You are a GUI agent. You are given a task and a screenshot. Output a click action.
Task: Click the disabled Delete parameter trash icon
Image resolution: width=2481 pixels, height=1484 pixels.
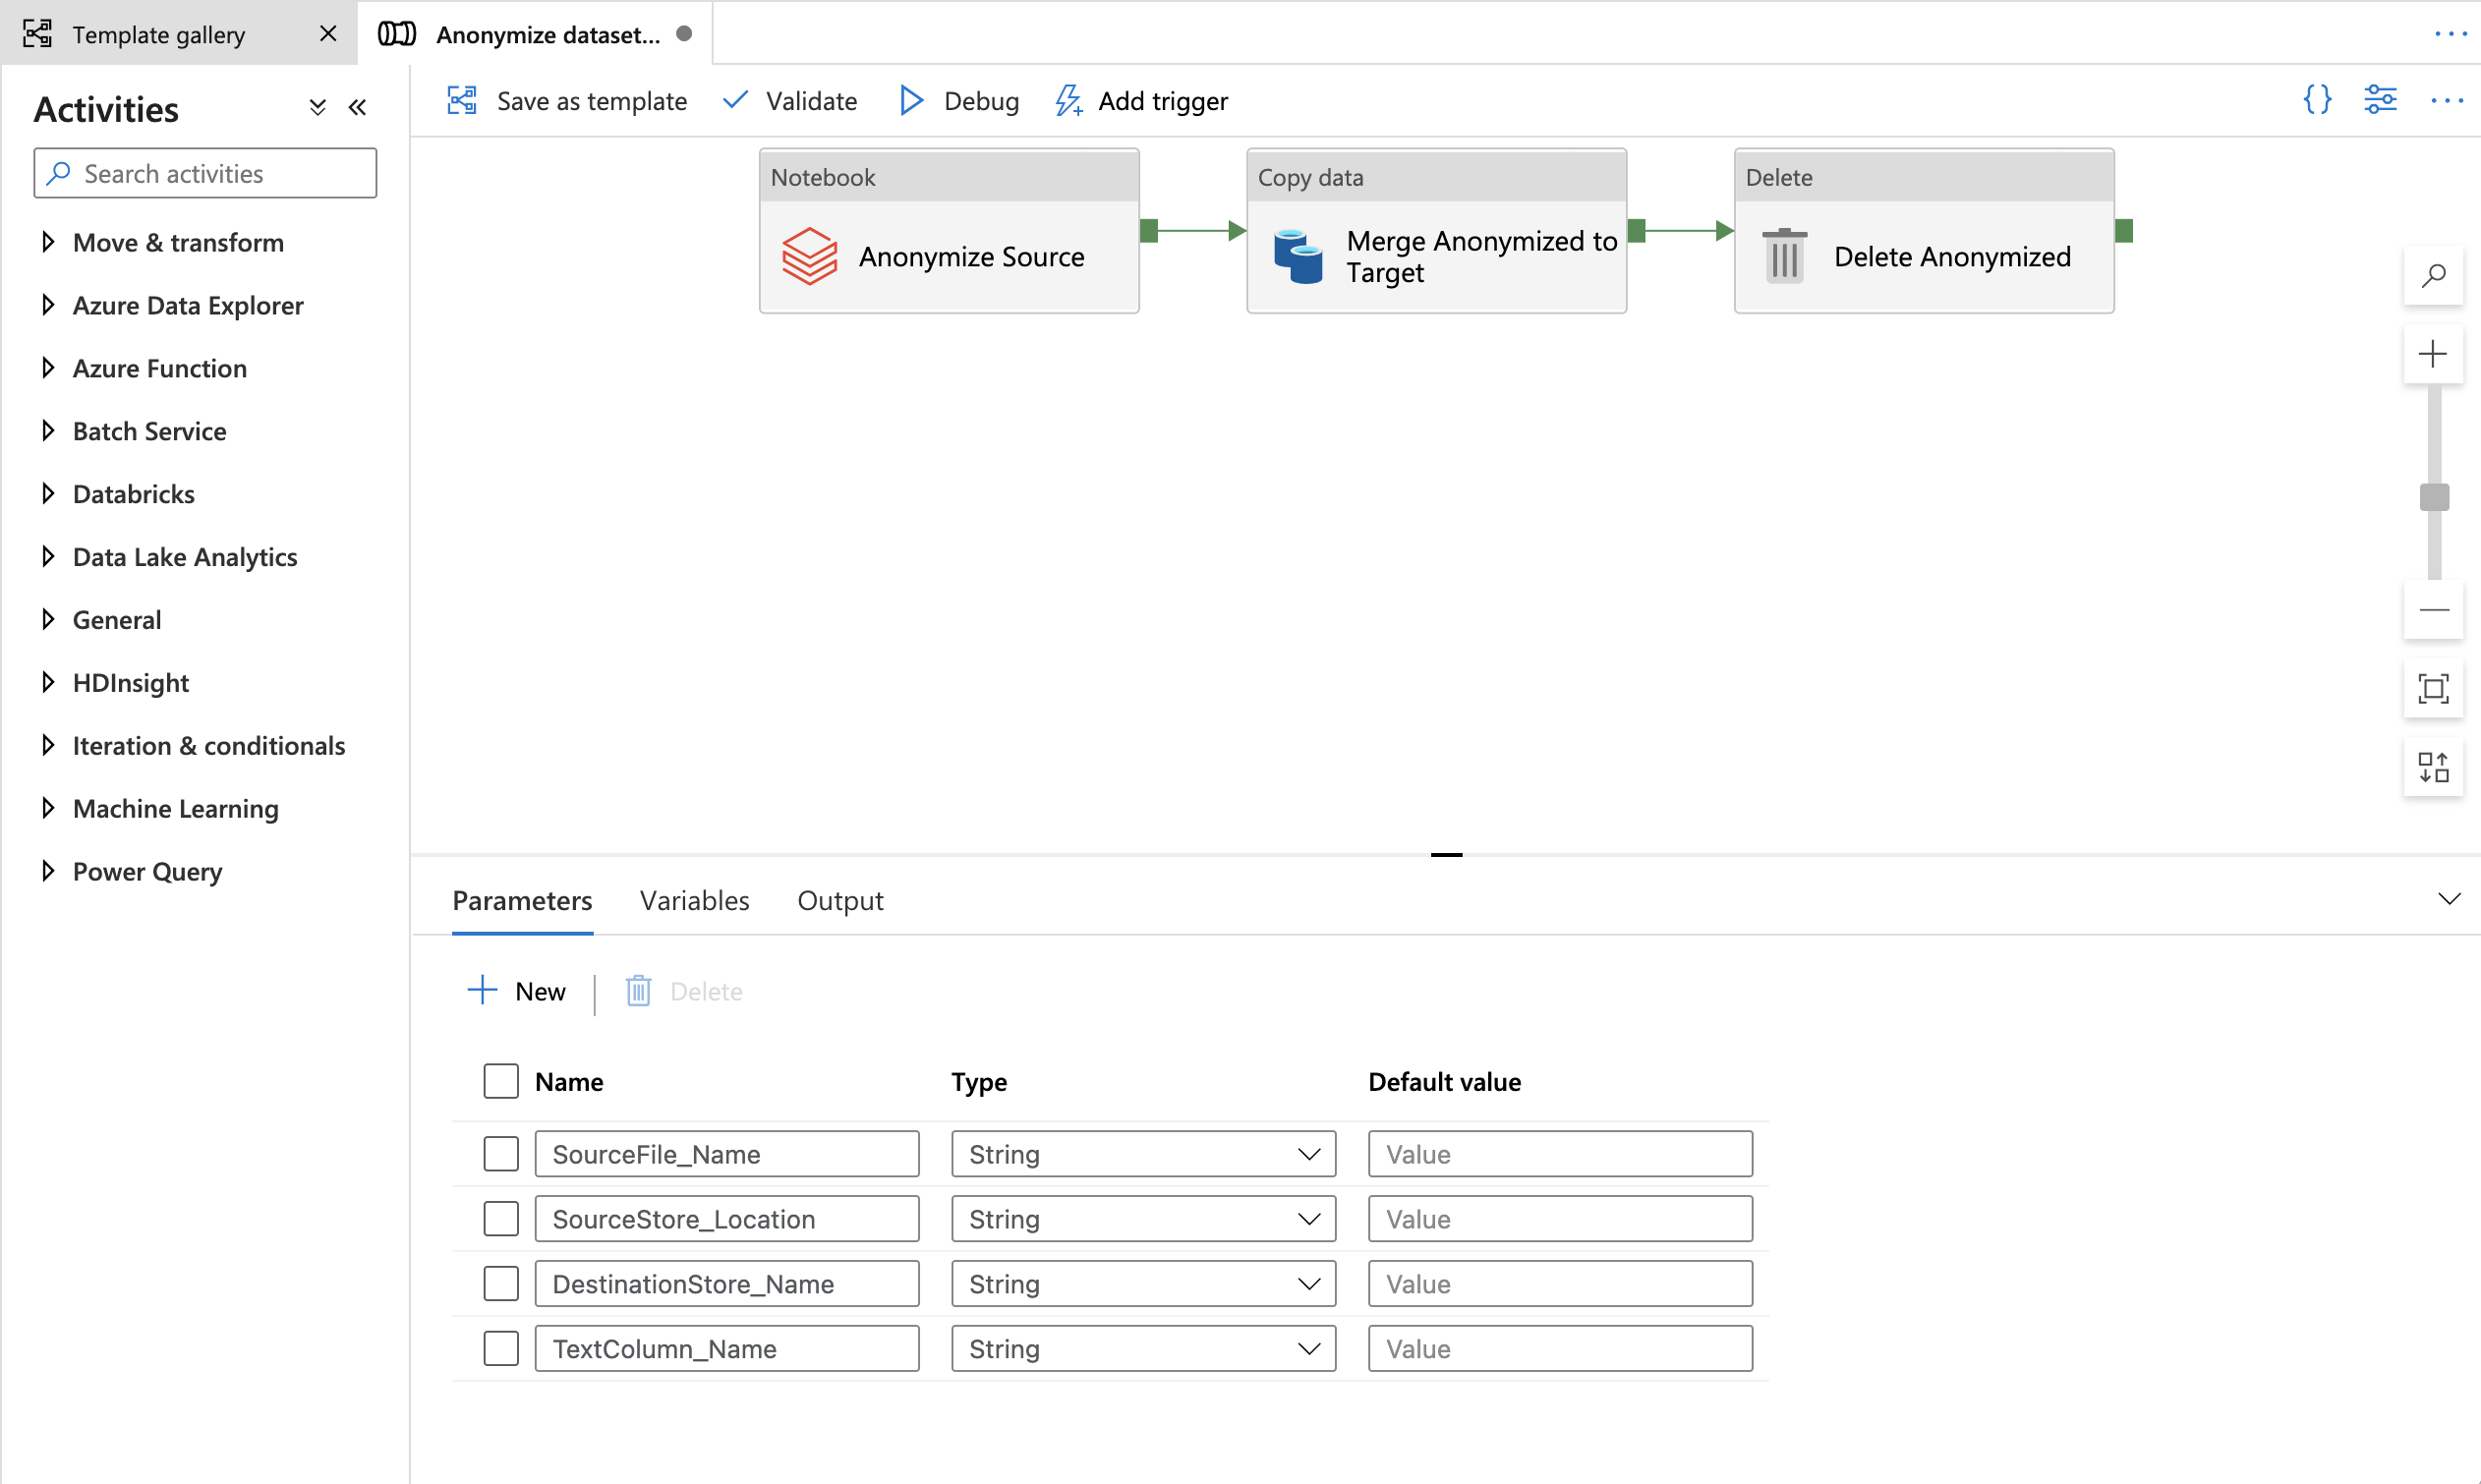click(x=638, y=990)
